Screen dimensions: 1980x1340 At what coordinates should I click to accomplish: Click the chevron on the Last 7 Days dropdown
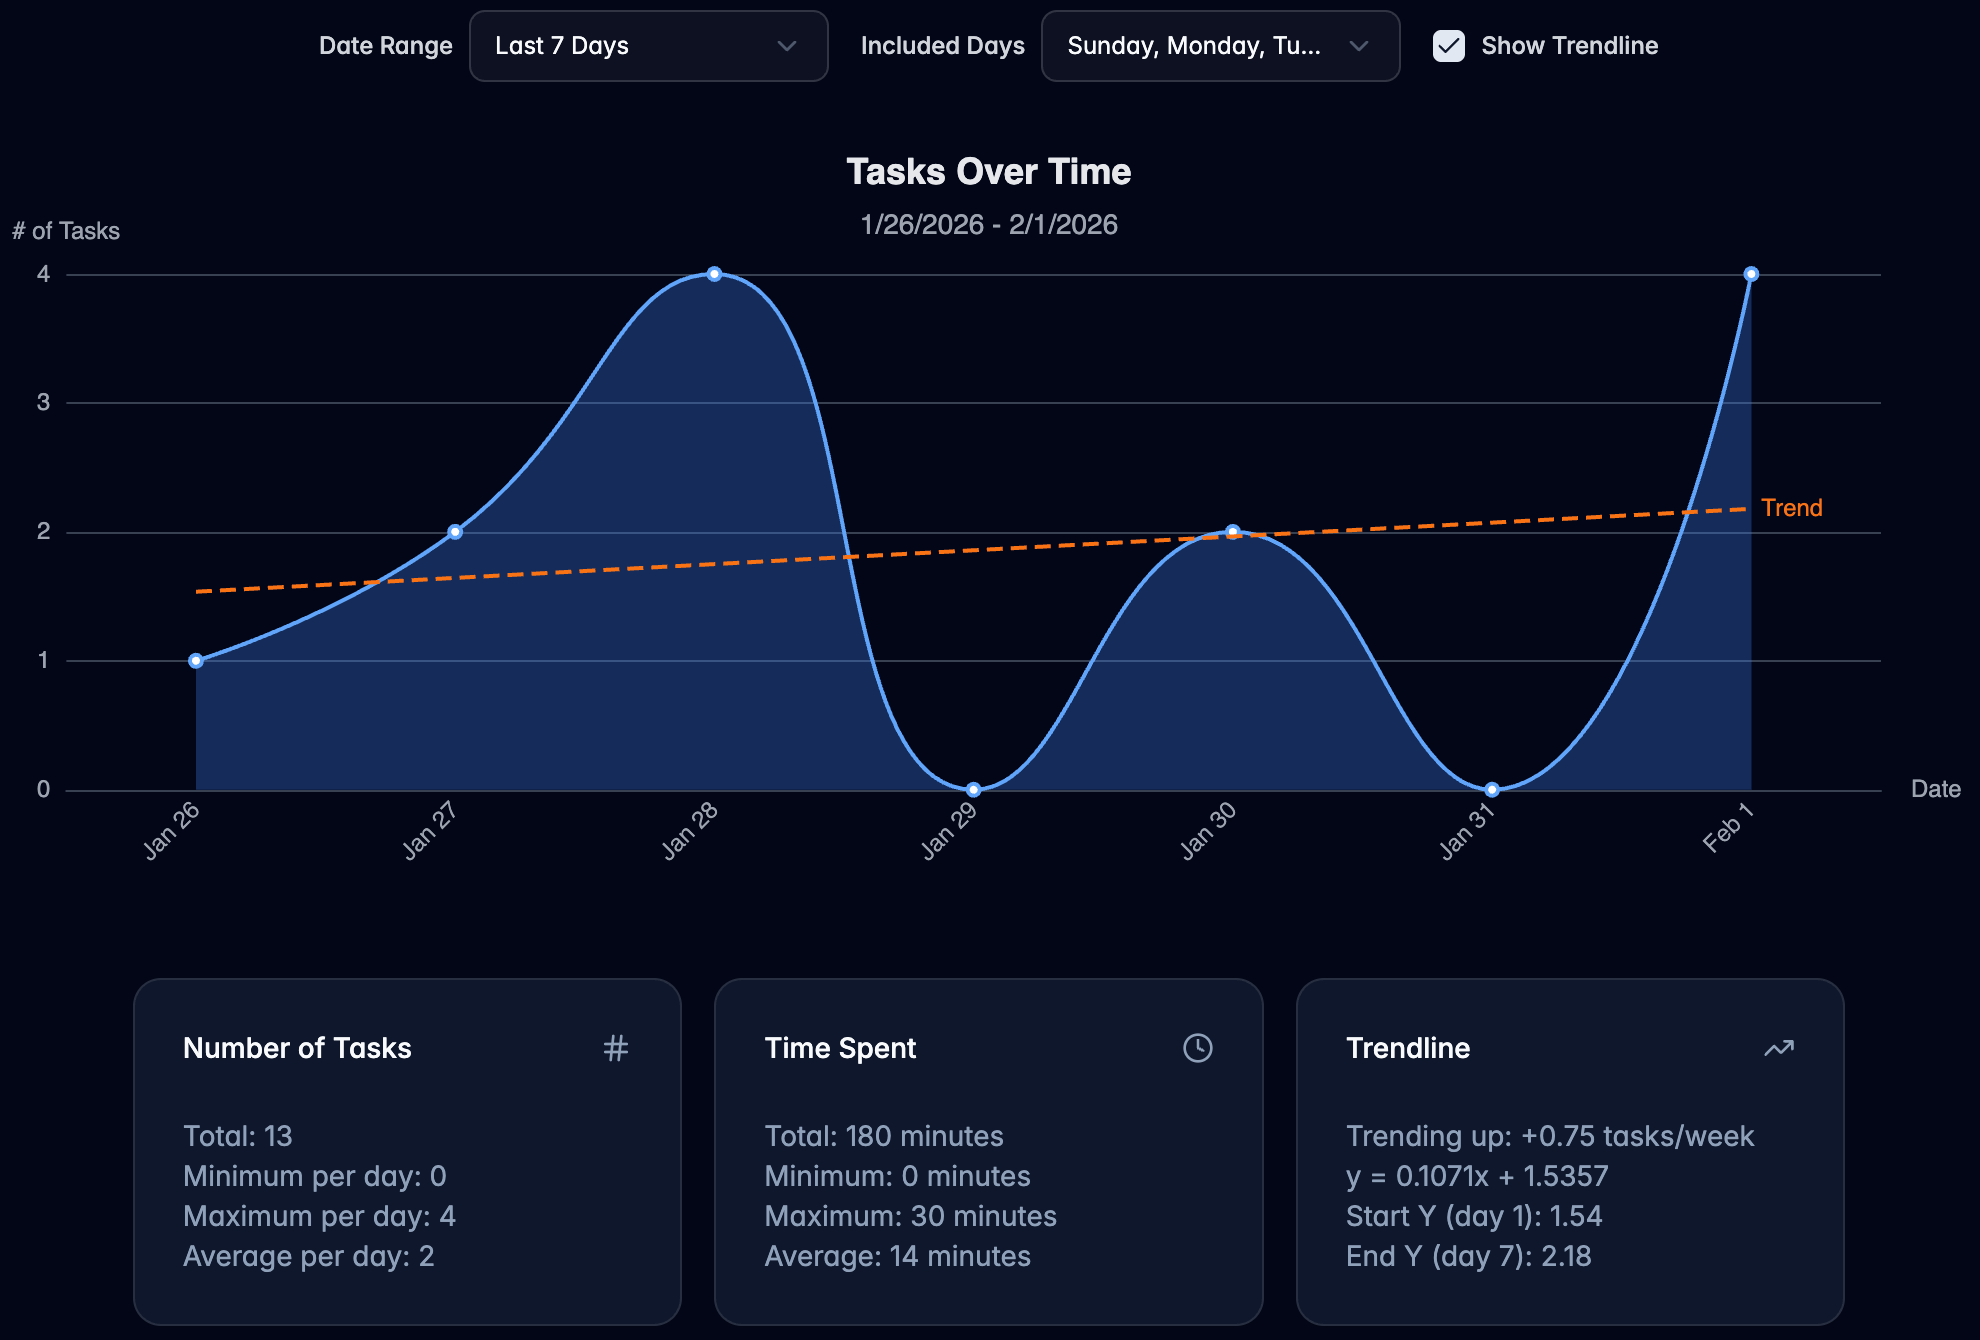(x=787, y=46)
